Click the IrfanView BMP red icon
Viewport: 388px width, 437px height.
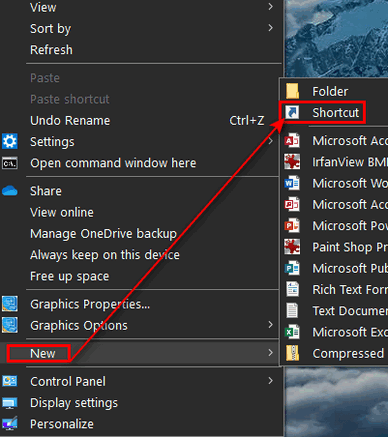[292, 162]
